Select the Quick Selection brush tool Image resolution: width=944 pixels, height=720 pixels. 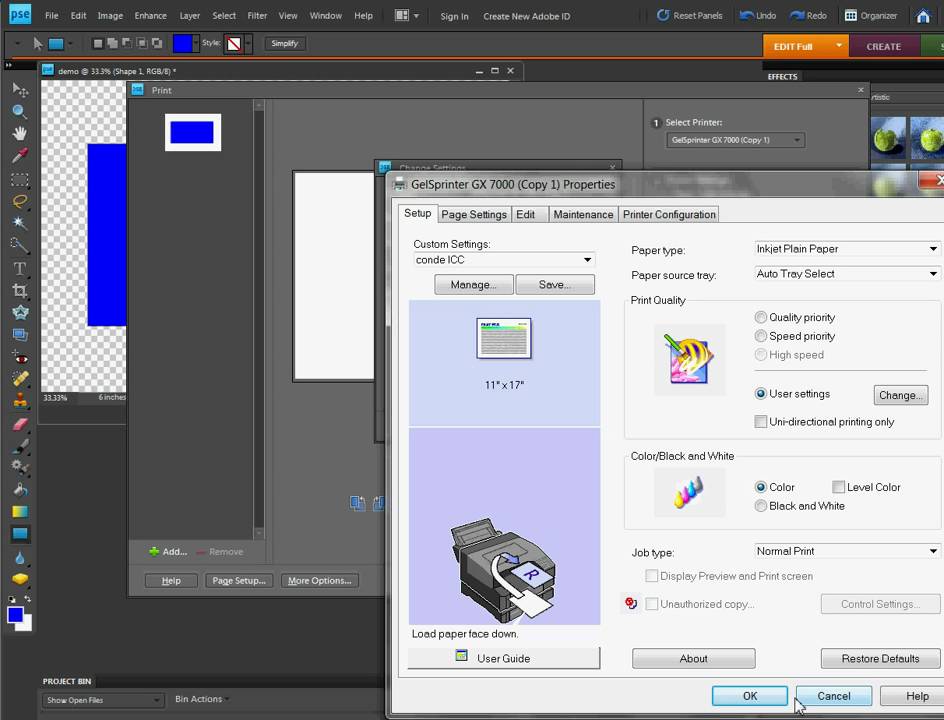(x=20, y=245)
